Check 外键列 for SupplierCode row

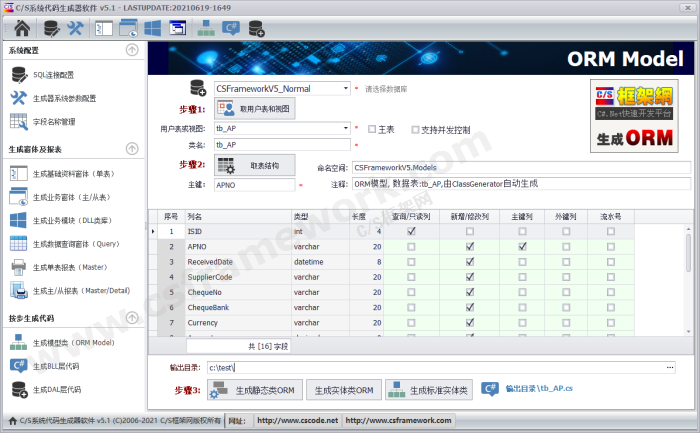tap(566, 277)
